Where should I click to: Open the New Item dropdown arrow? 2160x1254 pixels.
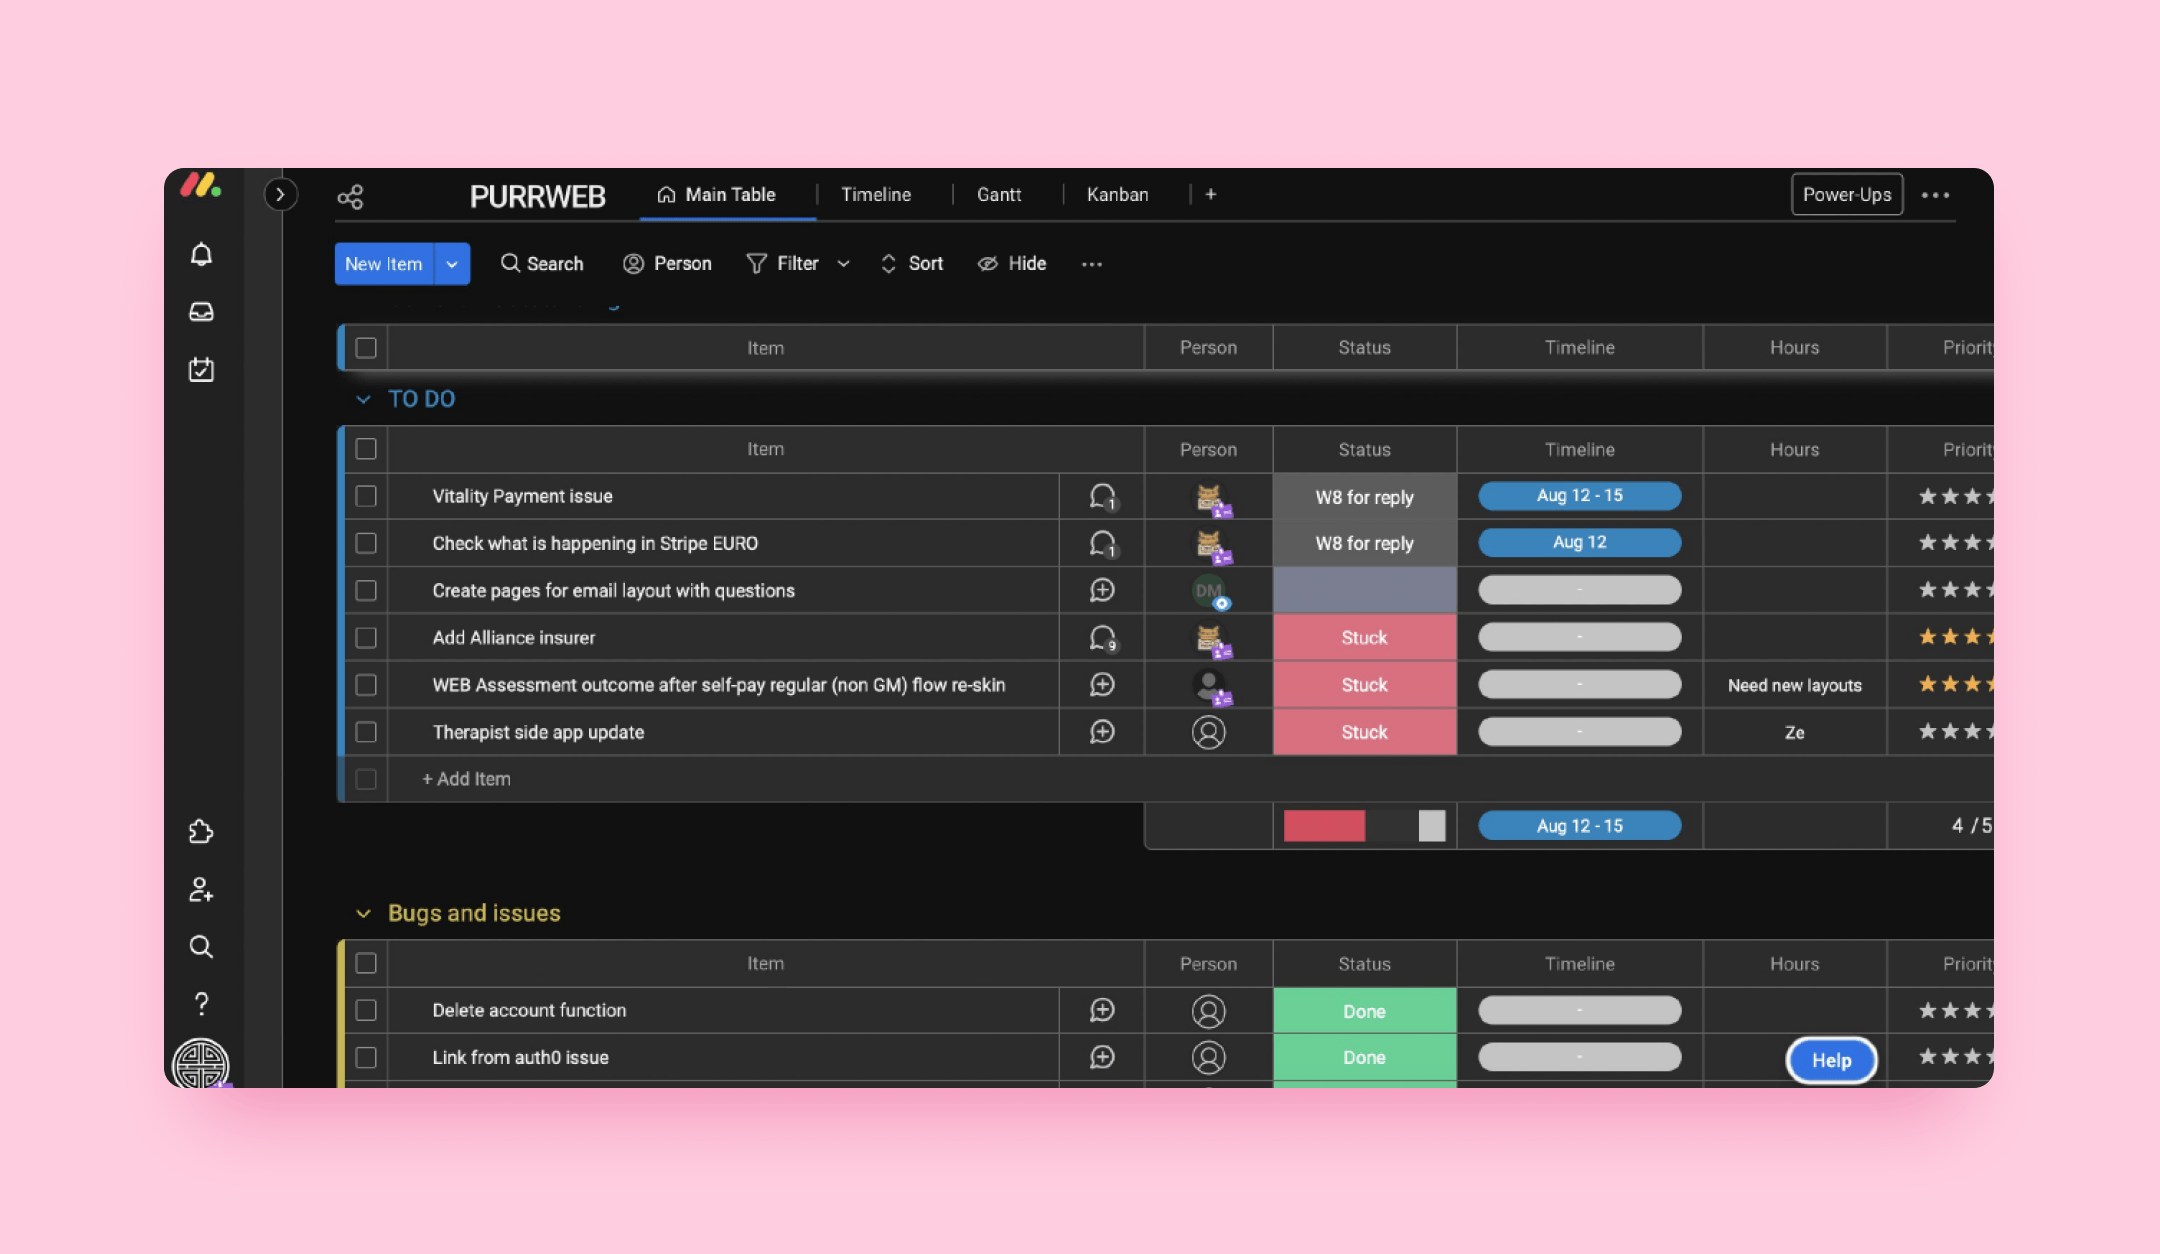[452, 264]
